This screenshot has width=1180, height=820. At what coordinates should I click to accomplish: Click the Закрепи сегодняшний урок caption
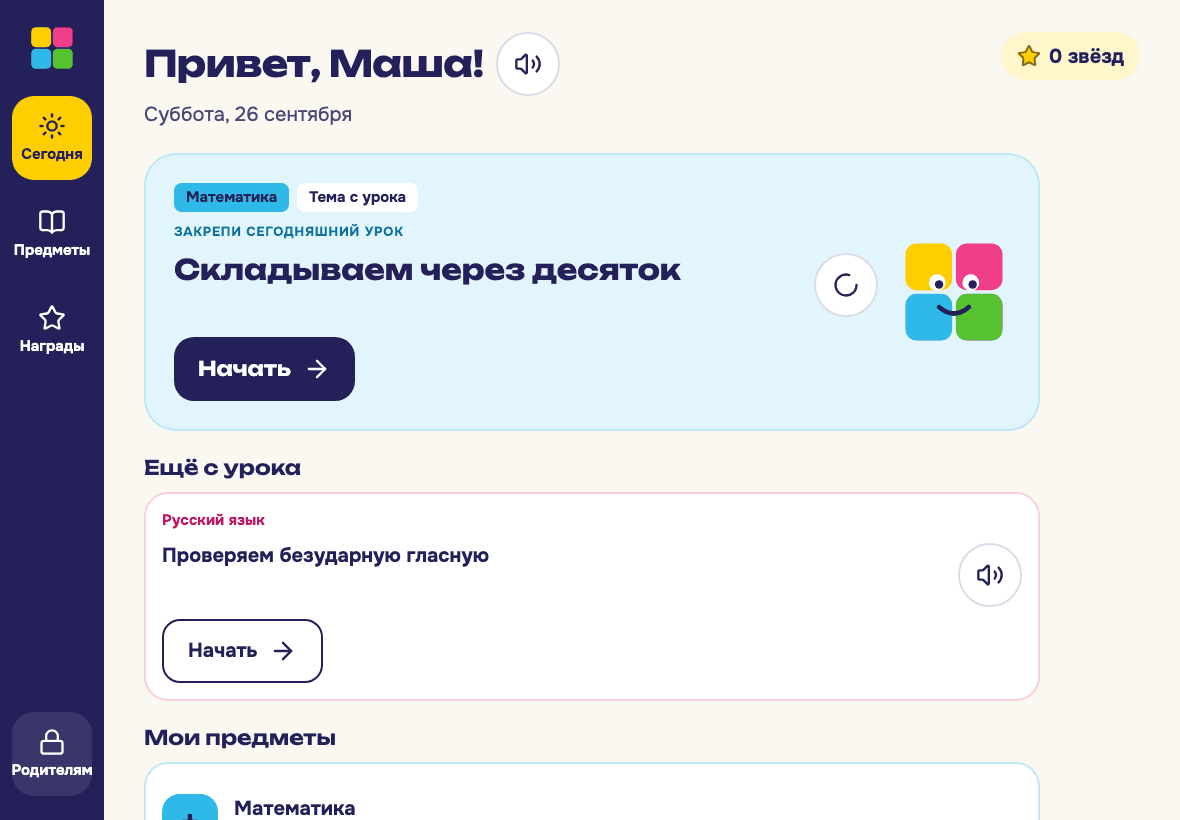[288, 232]
